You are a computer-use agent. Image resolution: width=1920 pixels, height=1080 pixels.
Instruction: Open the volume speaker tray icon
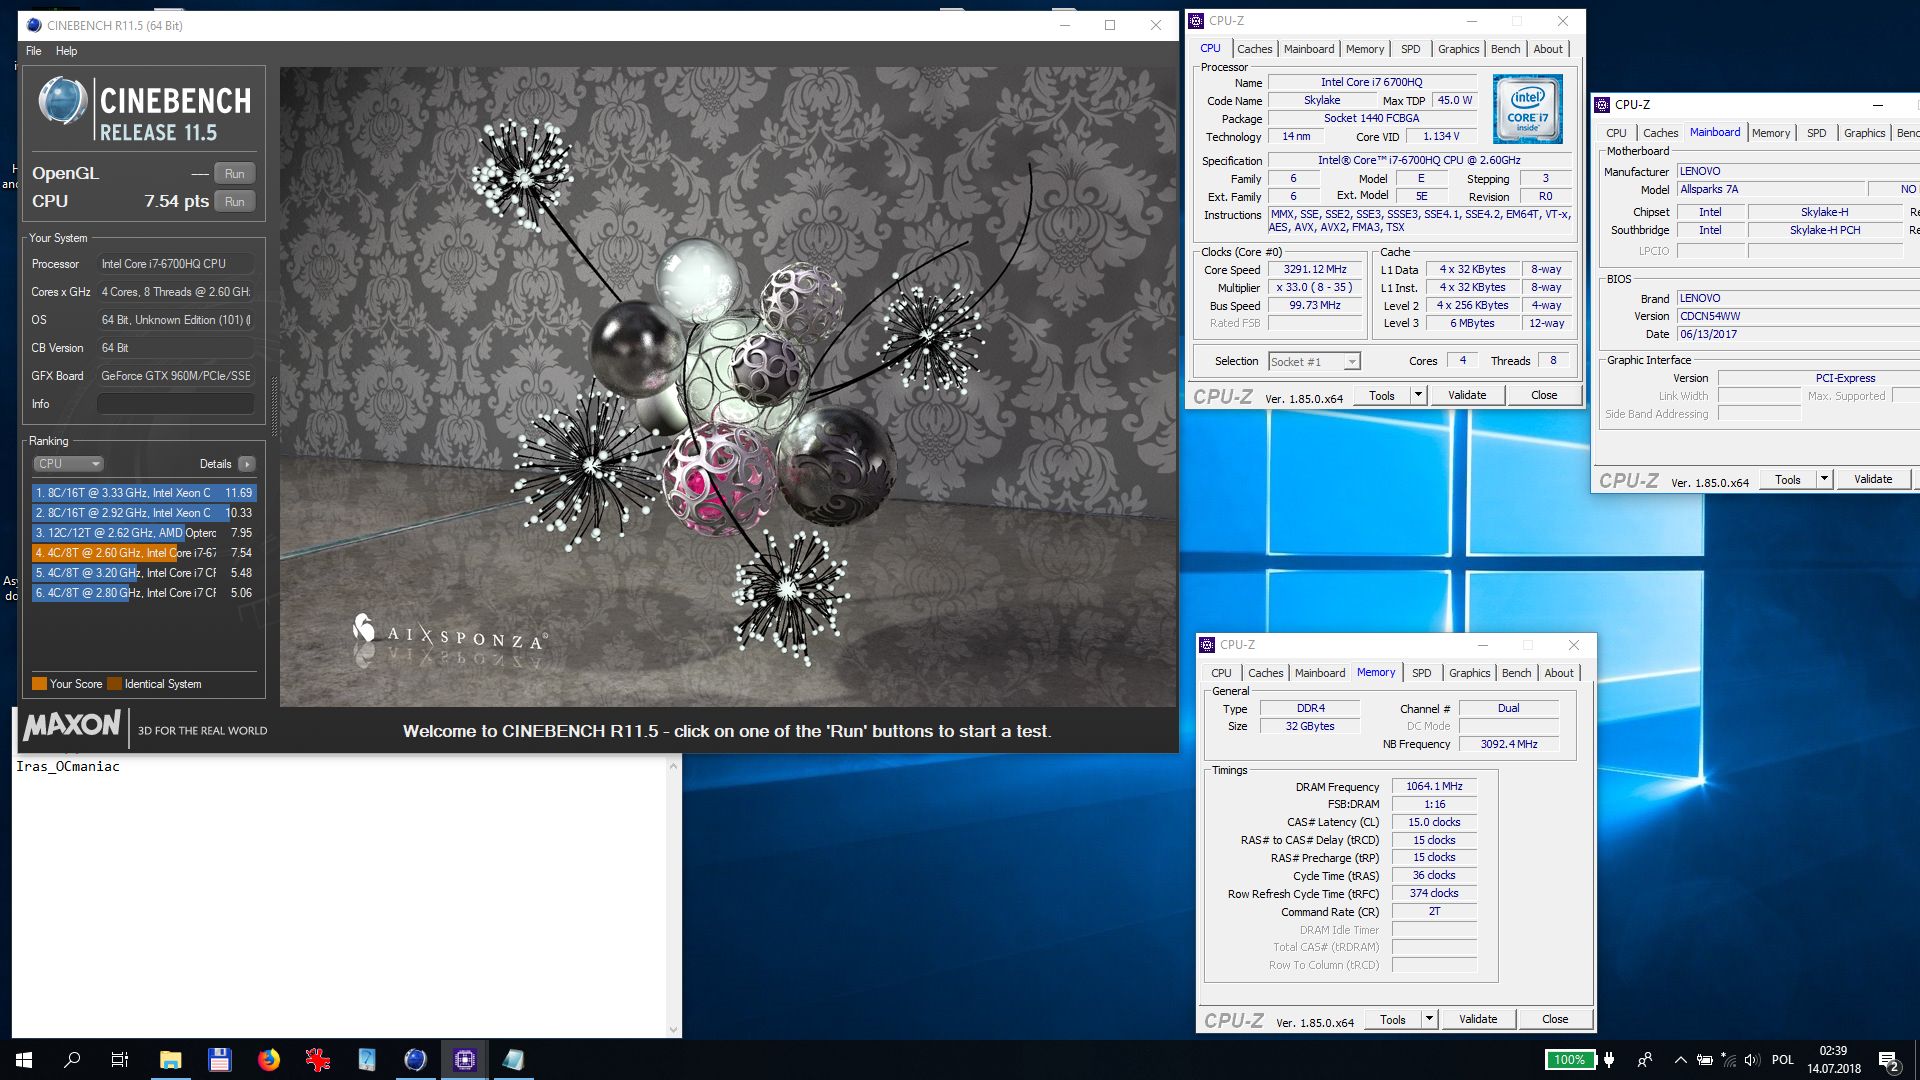tap(1751, 1060)
